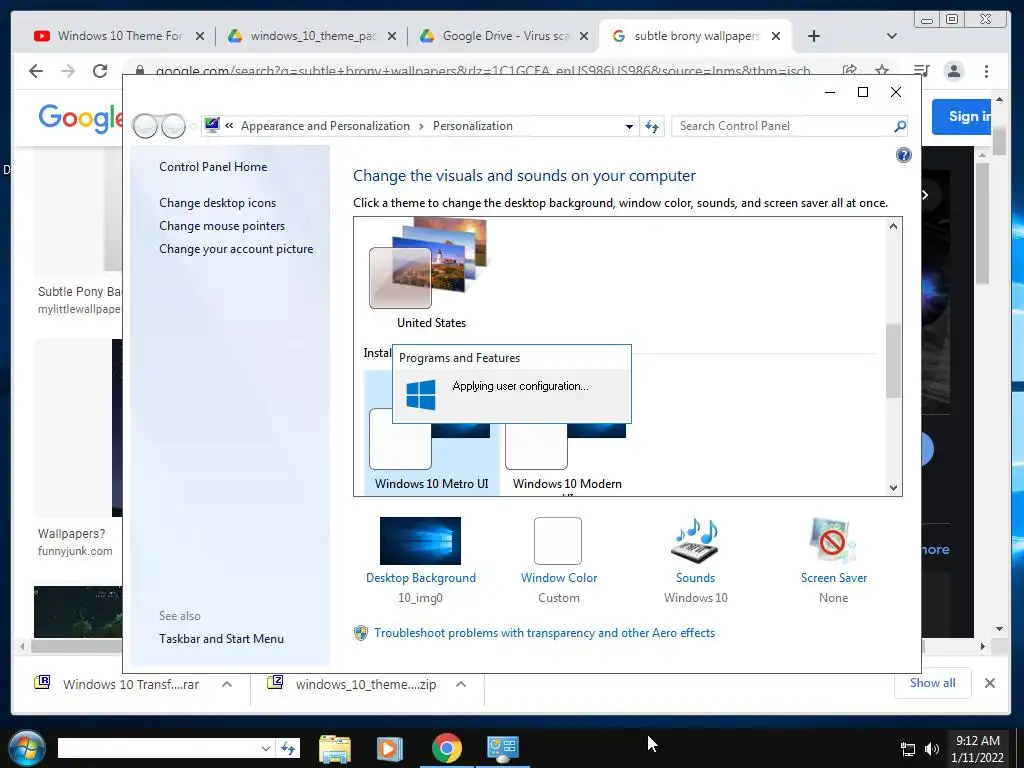Go to Control Panel Home

tap(213, 167)
